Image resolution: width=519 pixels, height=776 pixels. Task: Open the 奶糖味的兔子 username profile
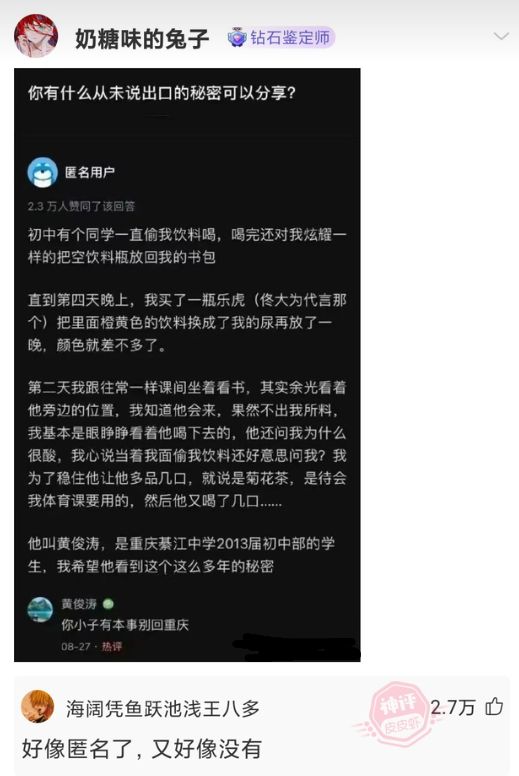142,39
